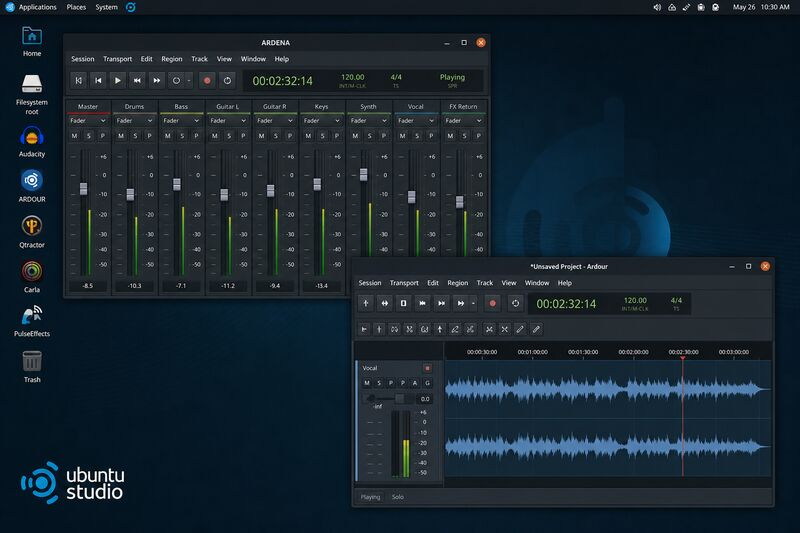Open the Synth channel Fader dropdown
The width and height of the screenshot is (800, 533).
click(x=368, y=121)
